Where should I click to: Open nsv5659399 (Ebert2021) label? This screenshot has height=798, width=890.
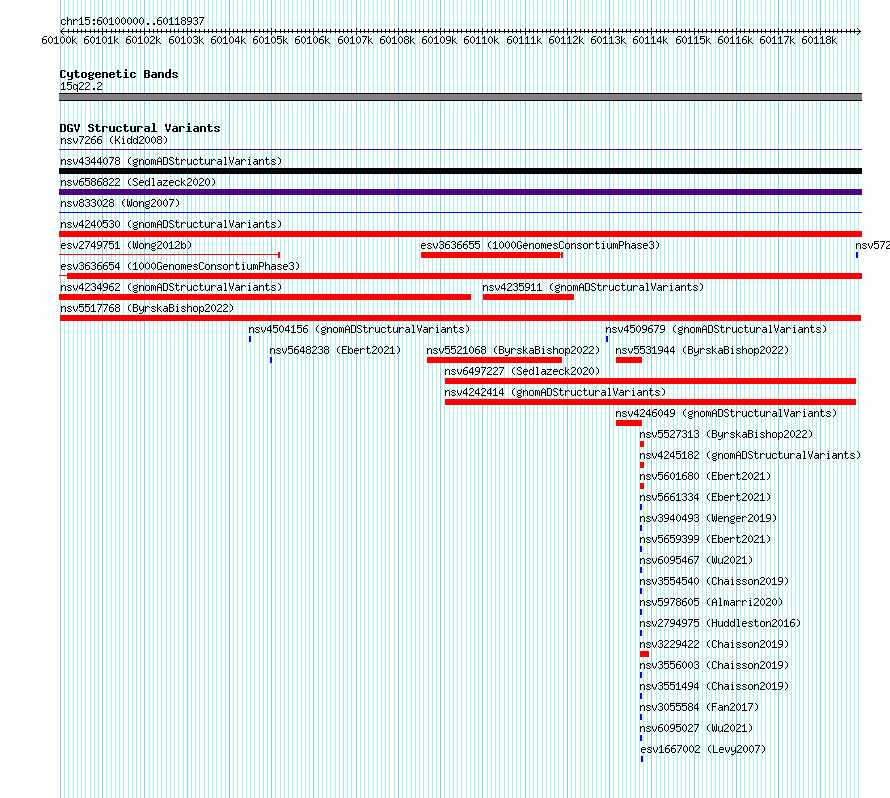tap(706, 539)
